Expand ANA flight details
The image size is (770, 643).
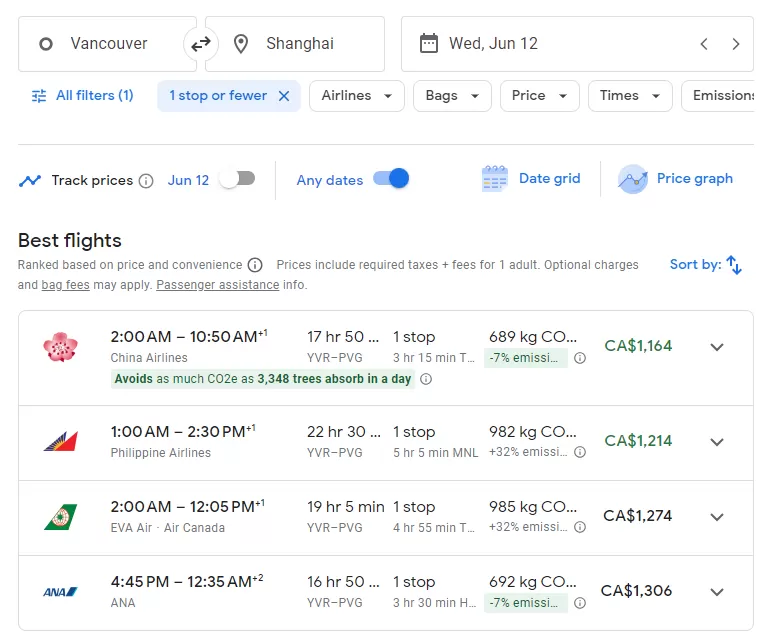pos(717,592)
